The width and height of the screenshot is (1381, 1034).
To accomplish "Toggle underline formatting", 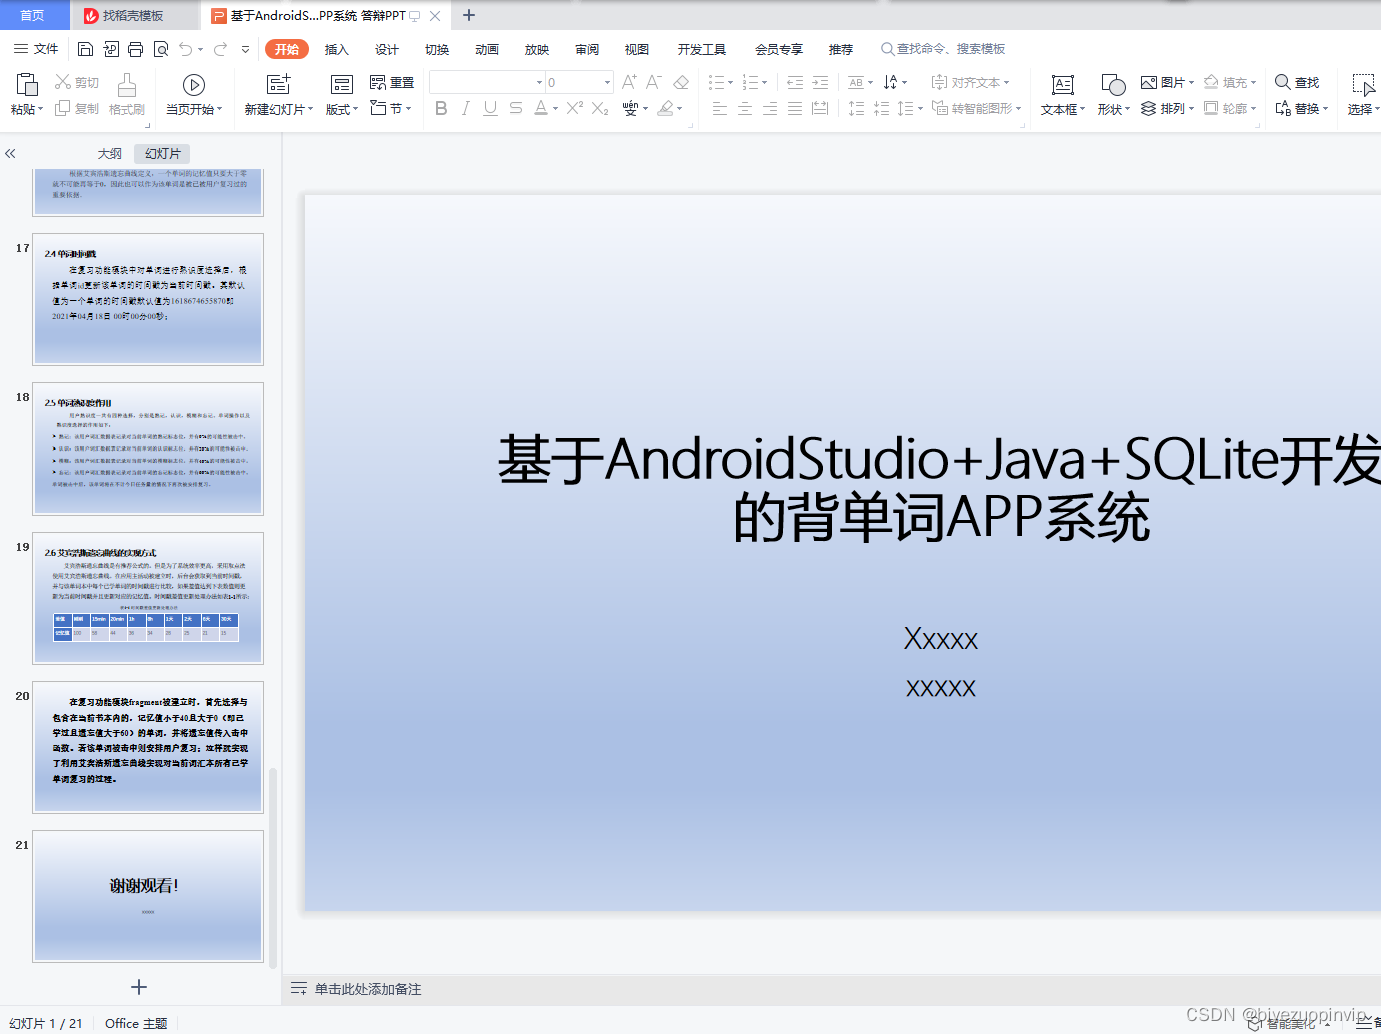I will pyautogui.click(x=490, y=109).
